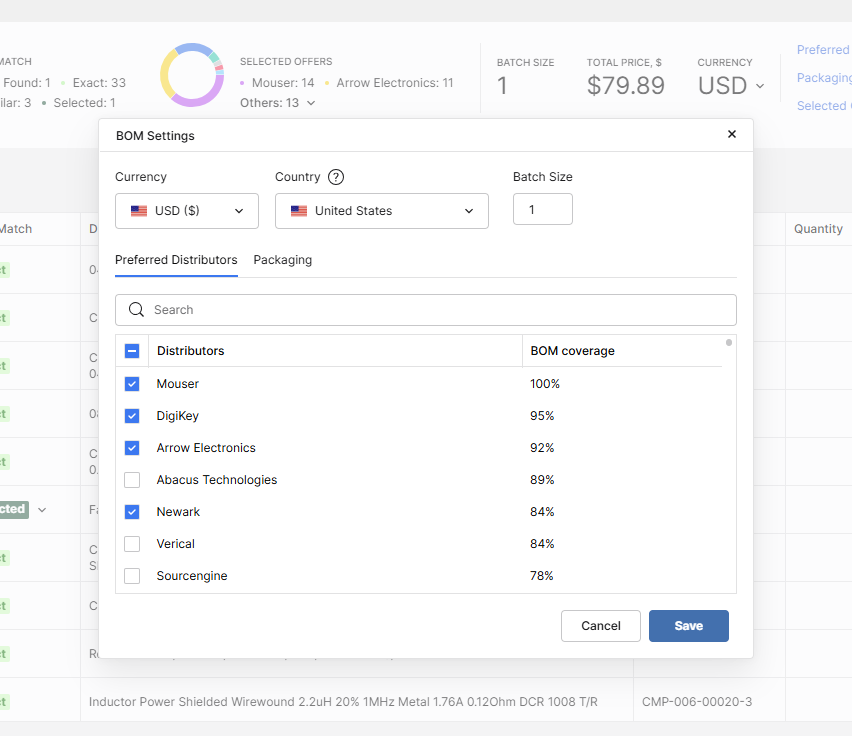Click the Save button

(x=688, y=626)
